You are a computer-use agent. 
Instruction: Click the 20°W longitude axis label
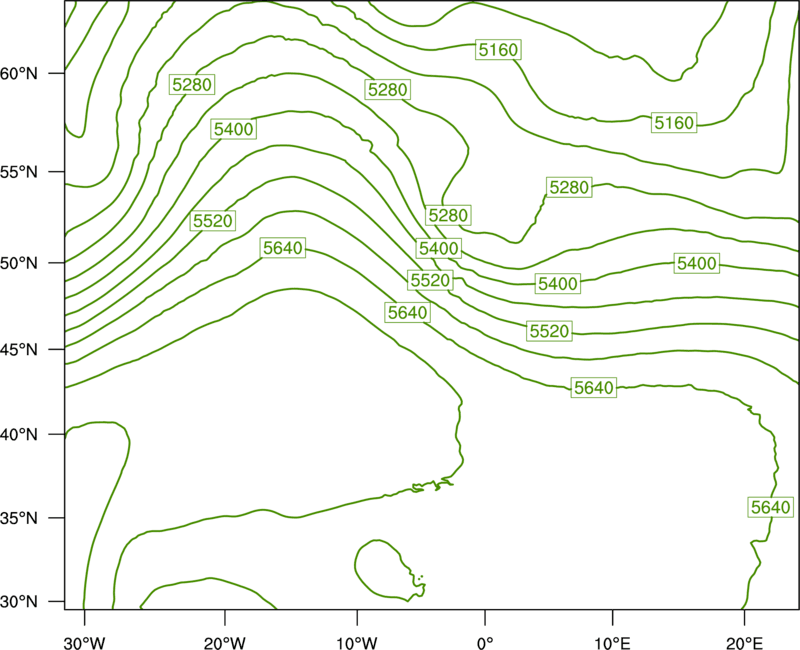(224, 643)
